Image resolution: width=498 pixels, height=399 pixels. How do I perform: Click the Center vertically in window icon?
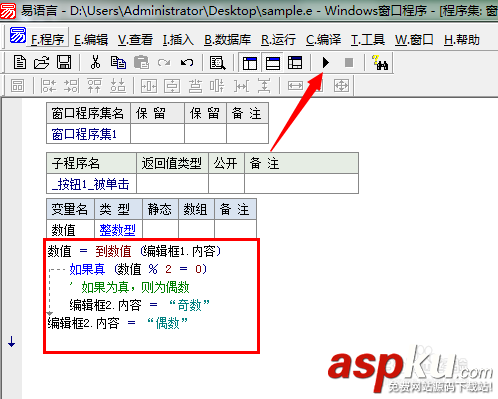[x=172, y=86]
